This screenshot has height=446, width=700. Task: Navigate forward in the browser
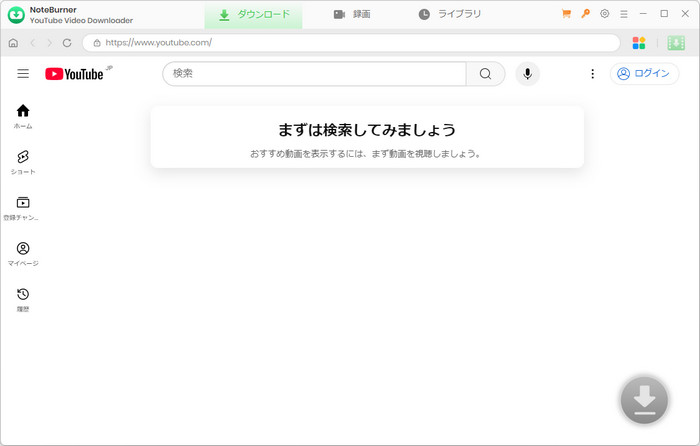[49, 43]
